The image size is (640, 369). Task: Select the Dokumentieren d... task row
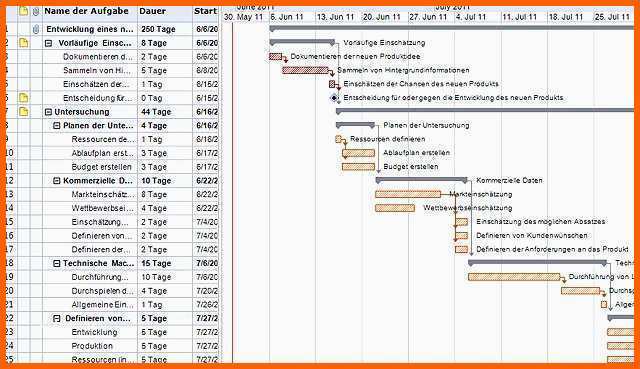coord(98,57)
